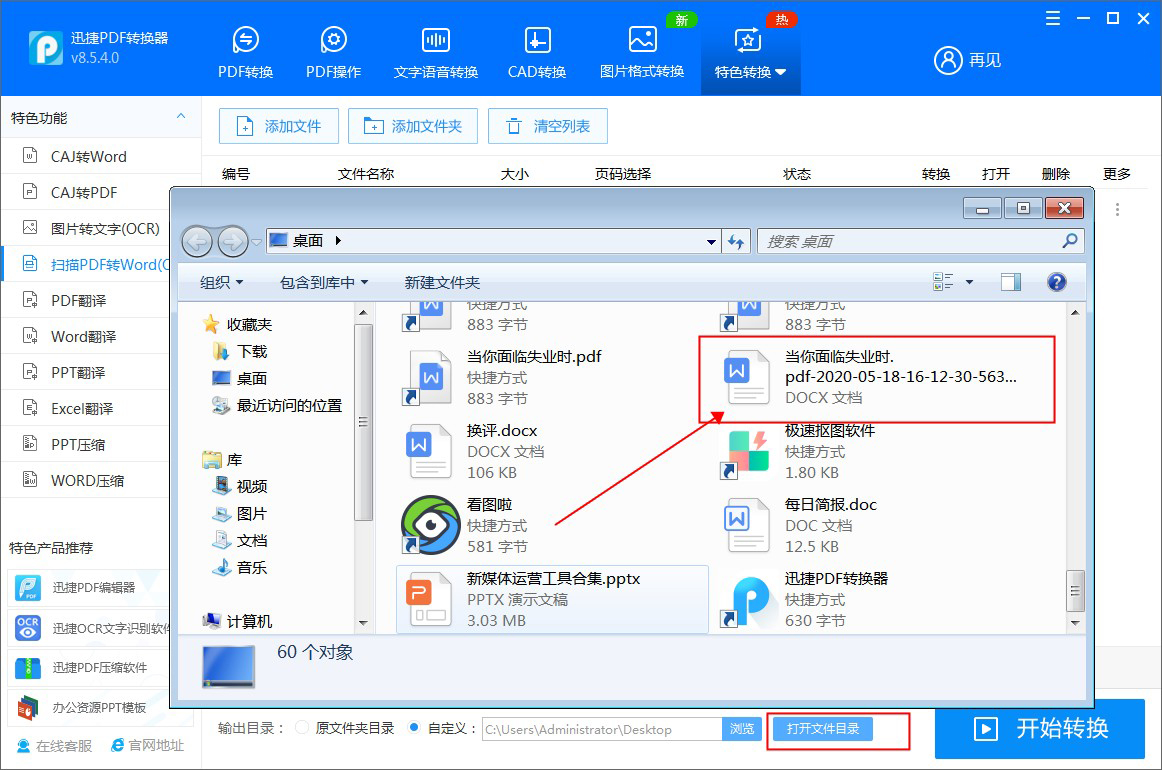Open the PDF转换 tool
Viewport: 1162px width, 770px height.
point(244,50)
